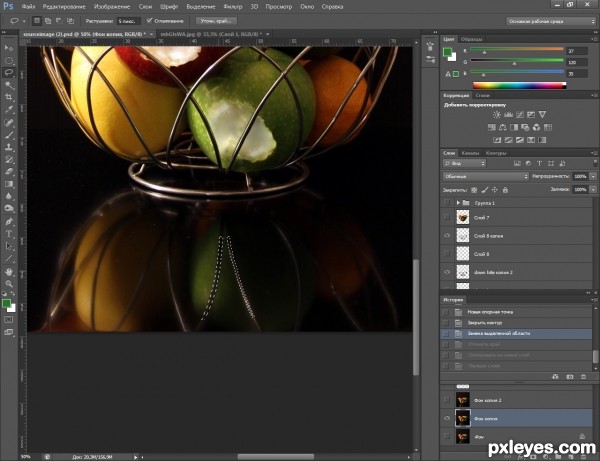Screen dimensions: 600x461
Task: Select the Lasso tool in toolbox
Action: click(x=8, y=72)
